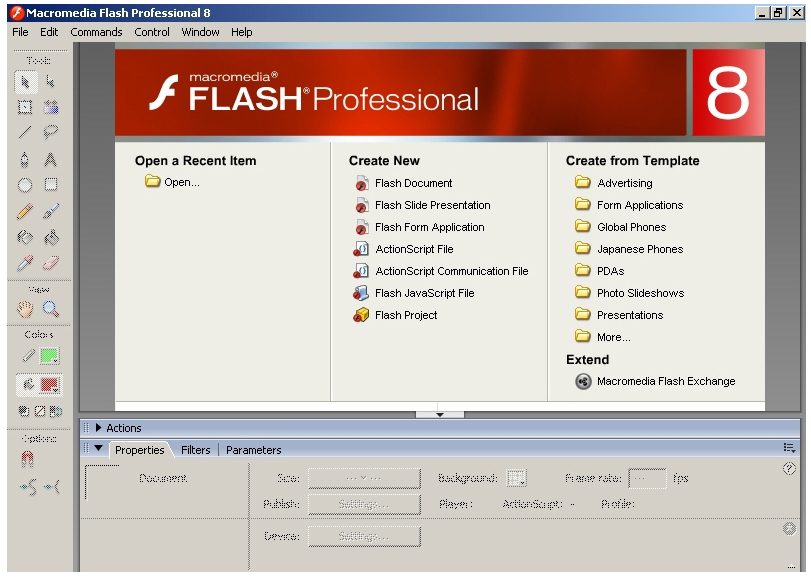Collapse the Properties panel triangle
This screenshot has width=811, height=577.
(98, 448)
